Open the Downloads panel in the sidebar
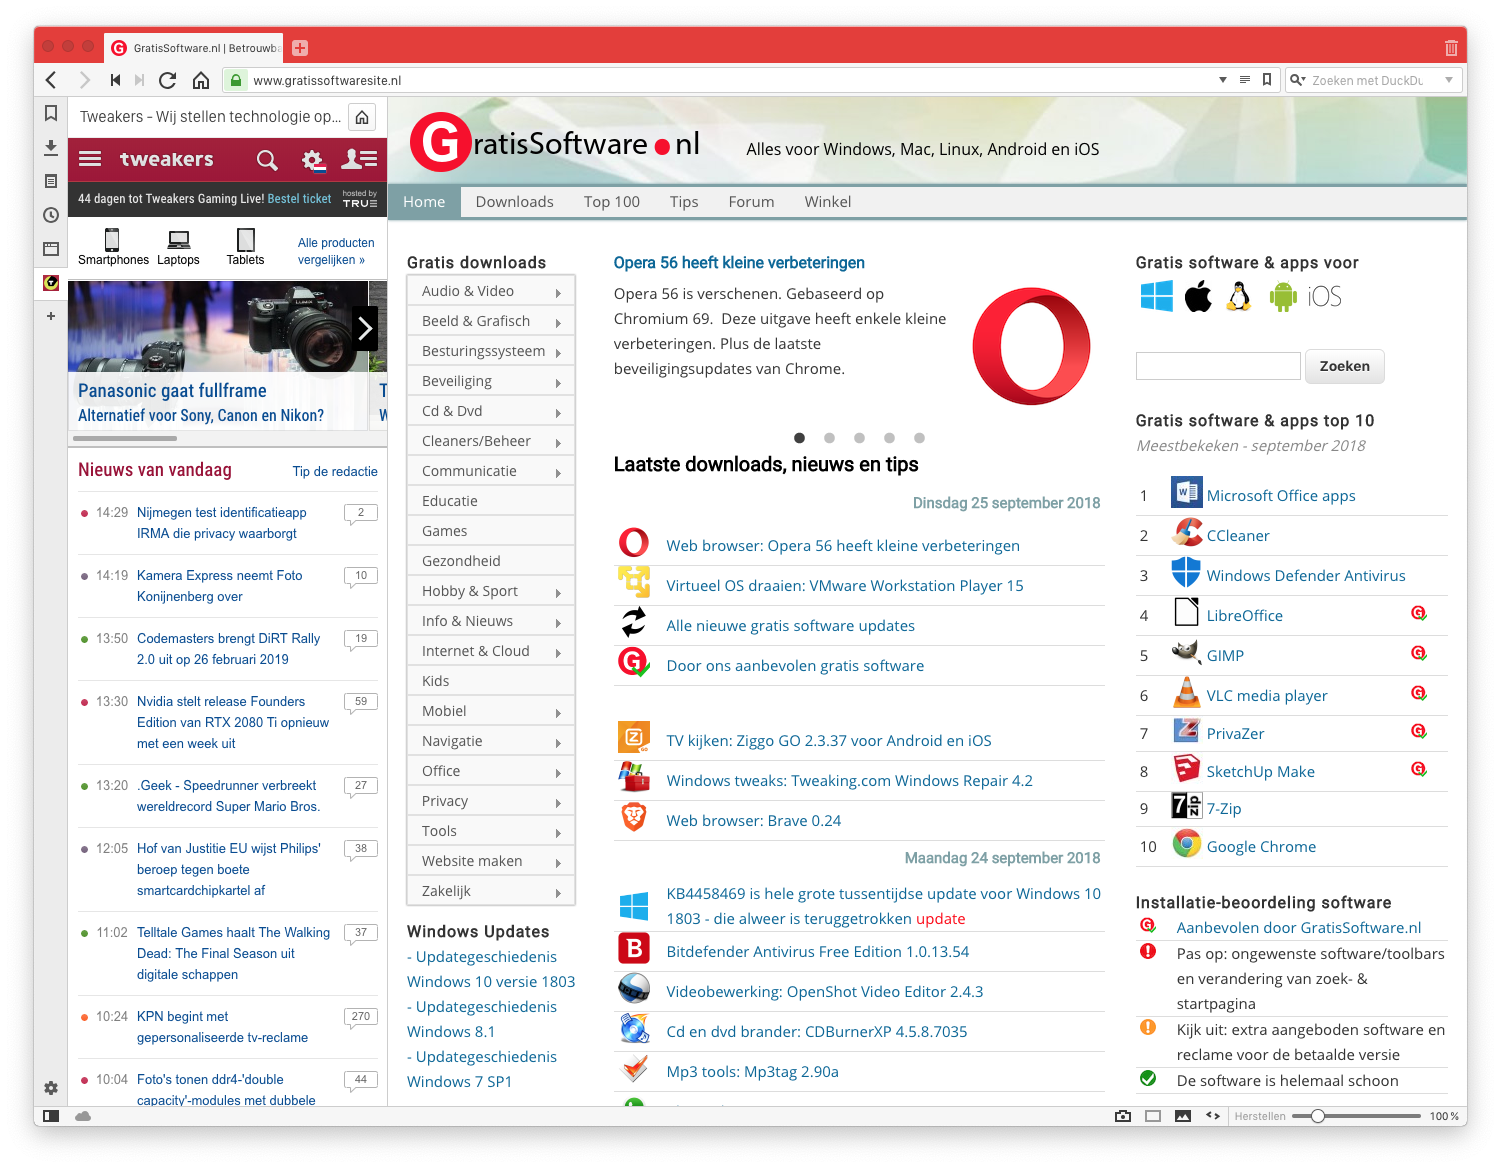The height and width of the screenshot is (1168, 1501). pyautogui.click(x=51, y=148)
